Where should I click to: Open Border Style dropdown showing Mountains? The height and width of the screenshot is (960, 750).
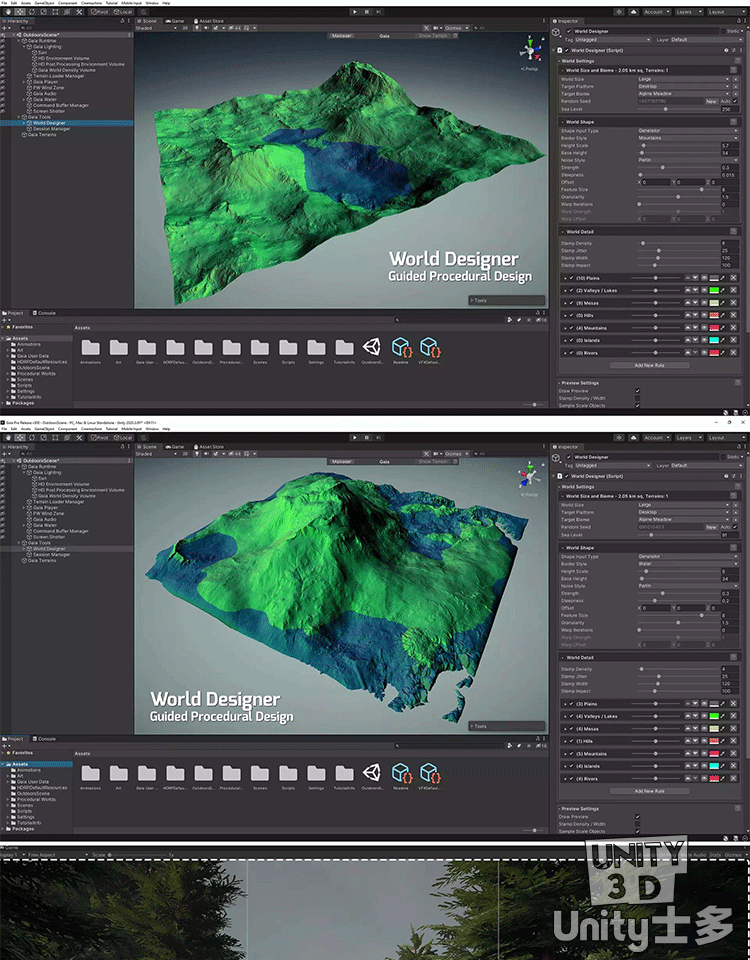point(688,138)
